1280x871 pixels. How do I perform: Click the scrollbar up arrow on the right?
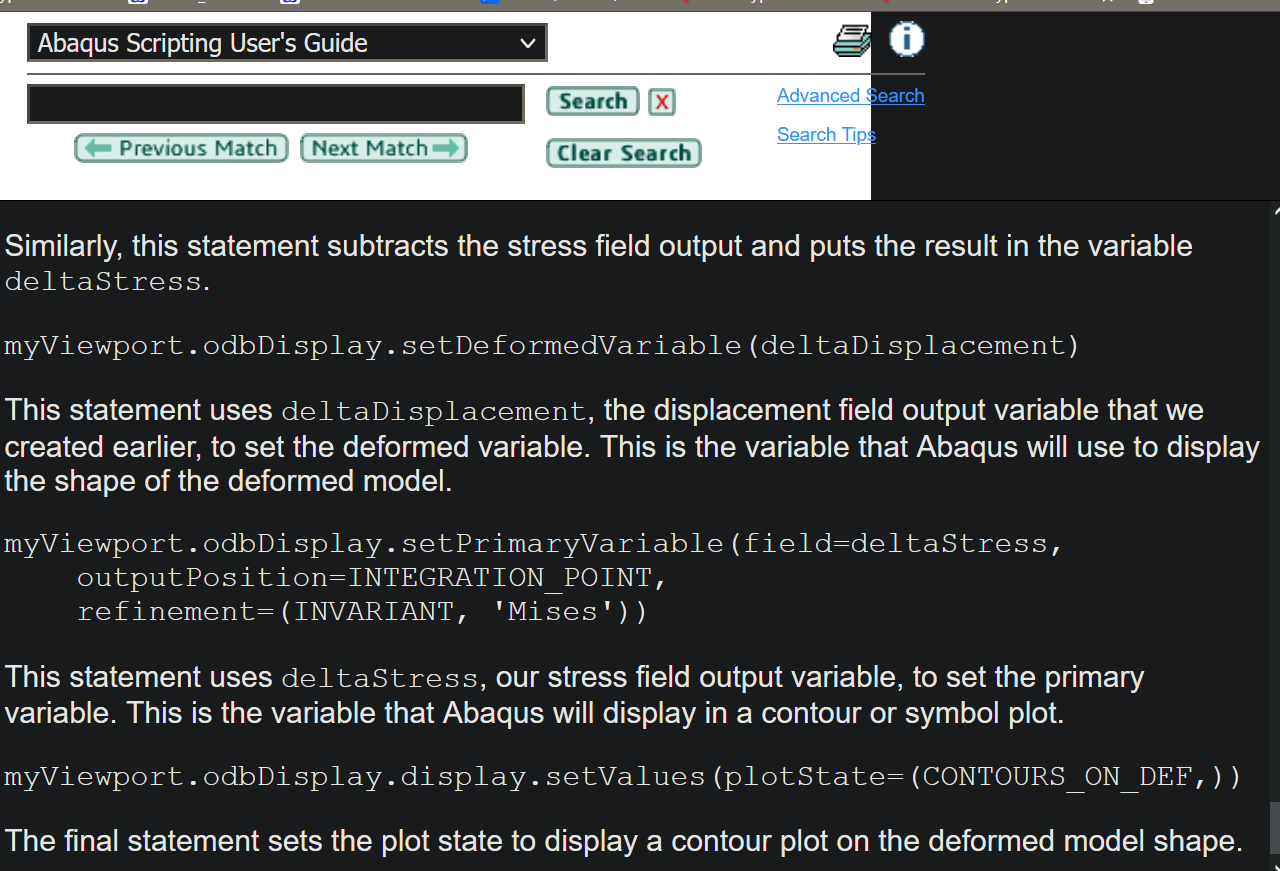(x=1272, y=209)
